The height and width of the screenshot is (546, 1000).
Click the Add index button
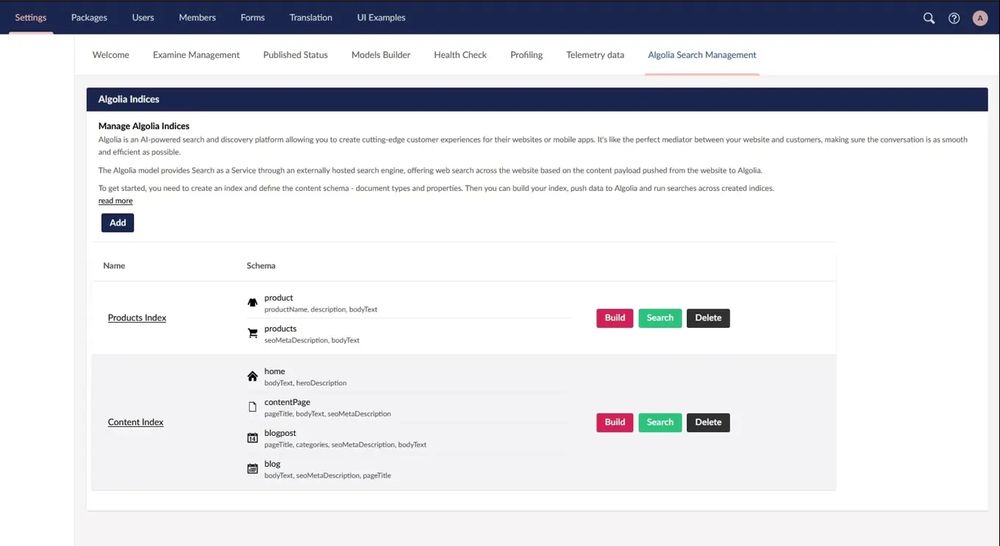tap(117, 223)
